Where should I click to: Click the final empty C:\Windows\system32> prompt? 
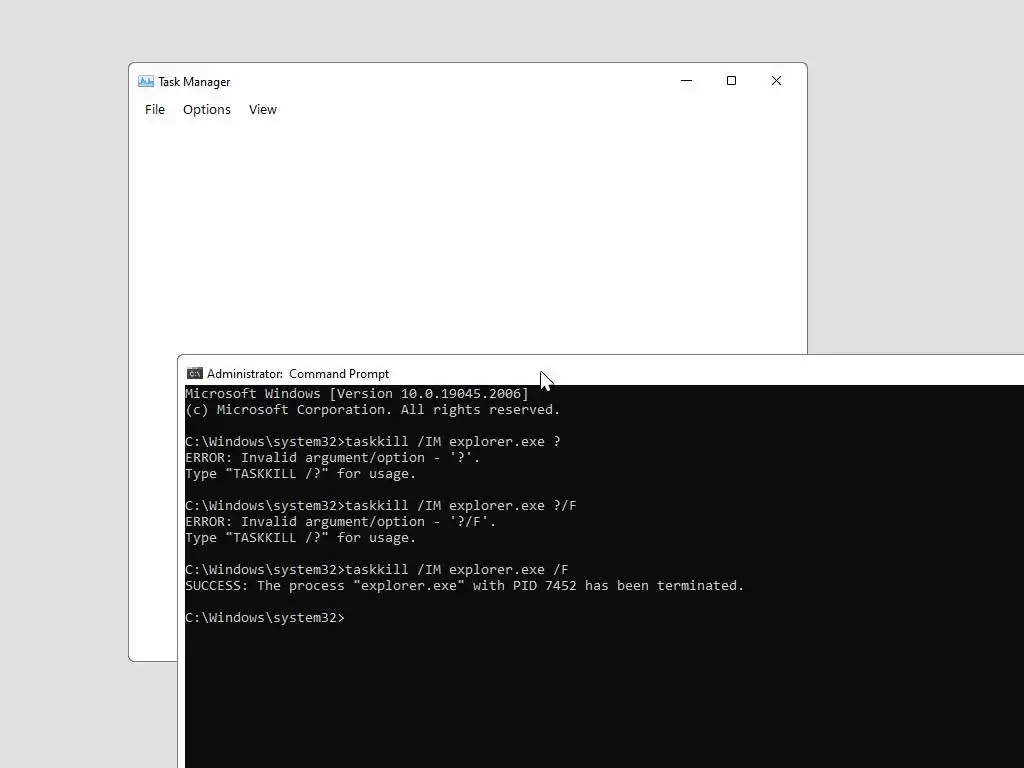(264, 618)
